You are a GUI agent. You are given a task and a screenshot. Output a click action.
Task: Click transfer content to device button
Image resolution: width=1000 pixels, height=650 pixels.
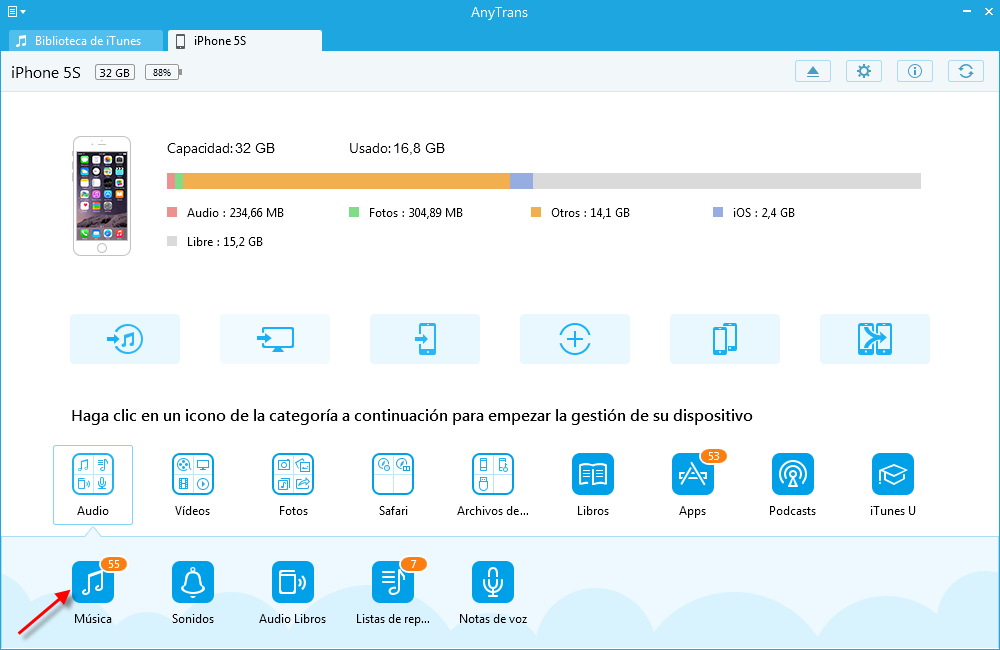(425, 339)
